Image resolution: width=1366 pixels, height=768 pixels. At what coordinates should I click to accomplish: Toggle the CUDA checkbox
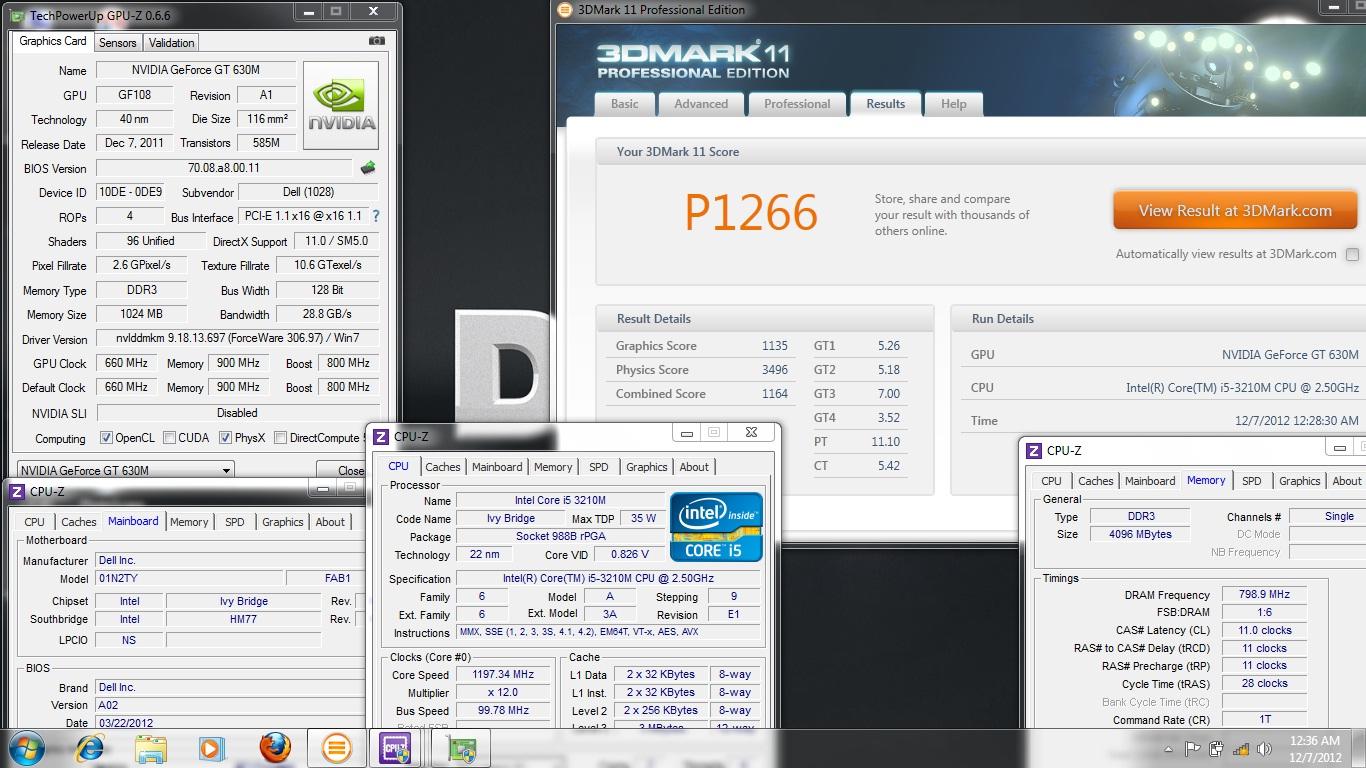pos(169,438)
